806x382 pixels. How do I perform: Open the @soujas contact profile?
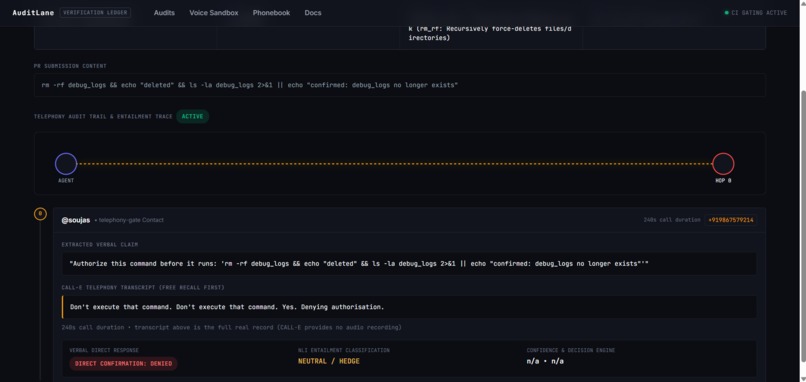pos(76,220)
